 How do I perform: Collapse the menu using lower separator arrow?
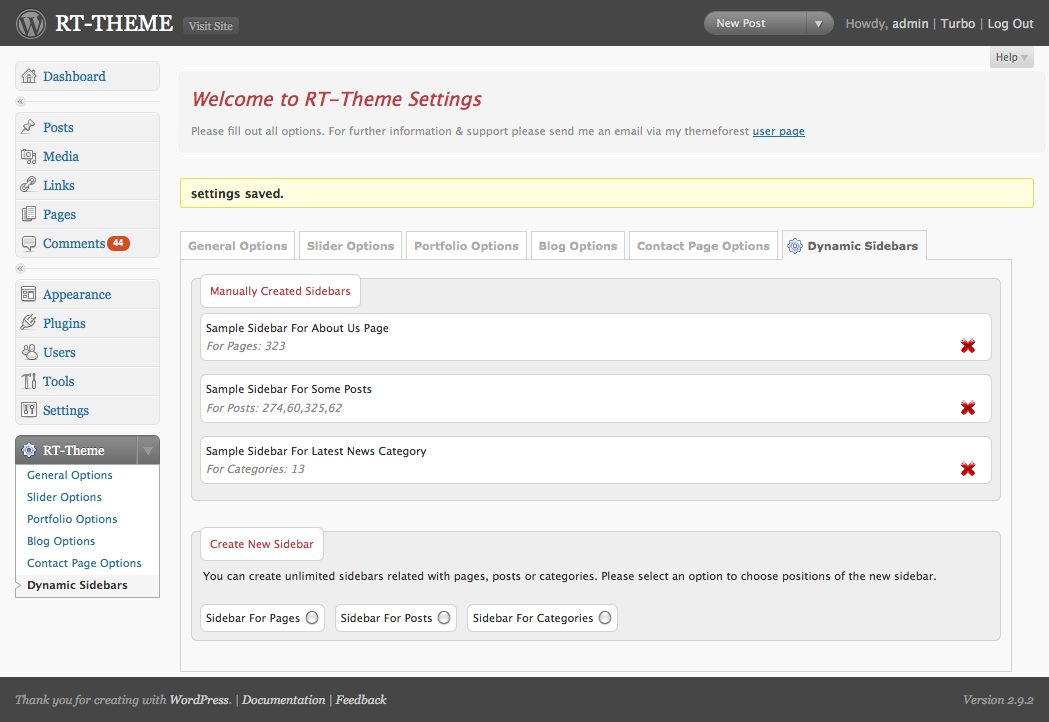pos(20,268)
